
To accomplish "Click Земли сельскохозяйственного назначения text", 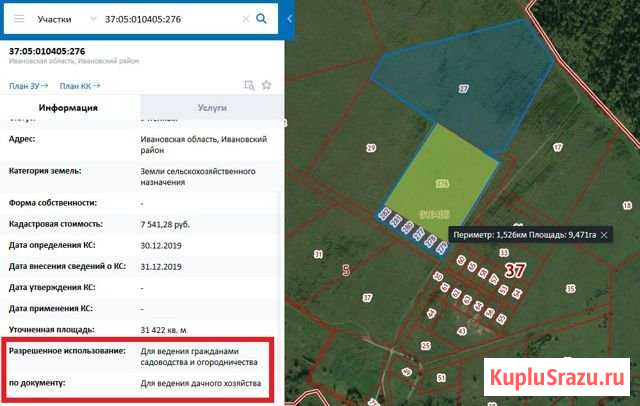I will pyautogui.click(x=198, y=177).
